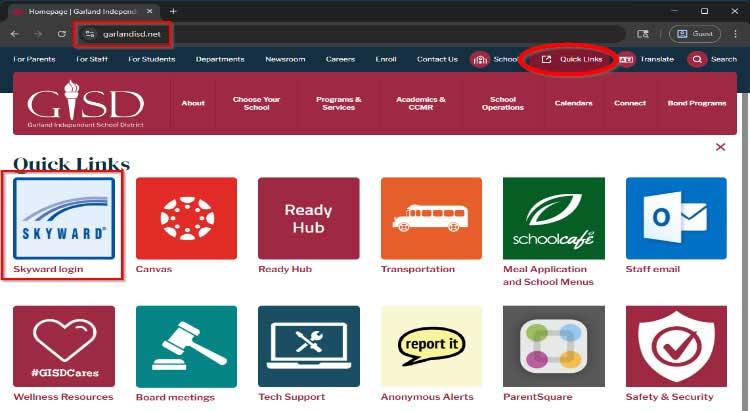
Task: Open Choose Your School menu
Action: pyautogui.click(x=256, y=103)
